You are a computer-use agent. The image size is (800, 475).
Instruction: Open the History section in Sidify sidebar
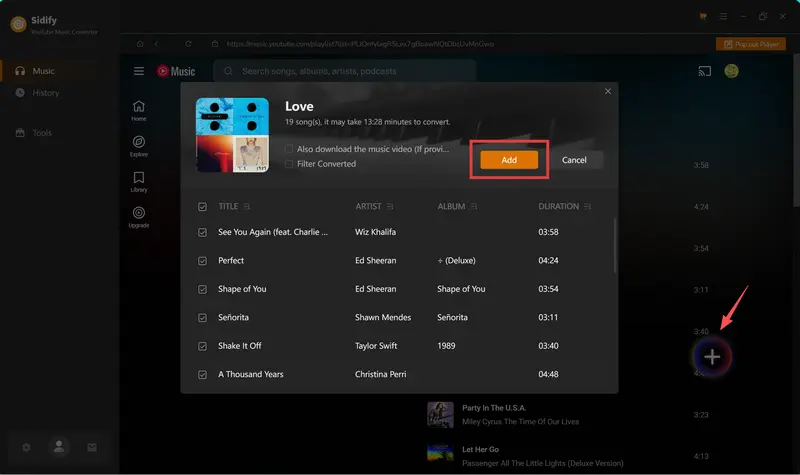point(60,93)
